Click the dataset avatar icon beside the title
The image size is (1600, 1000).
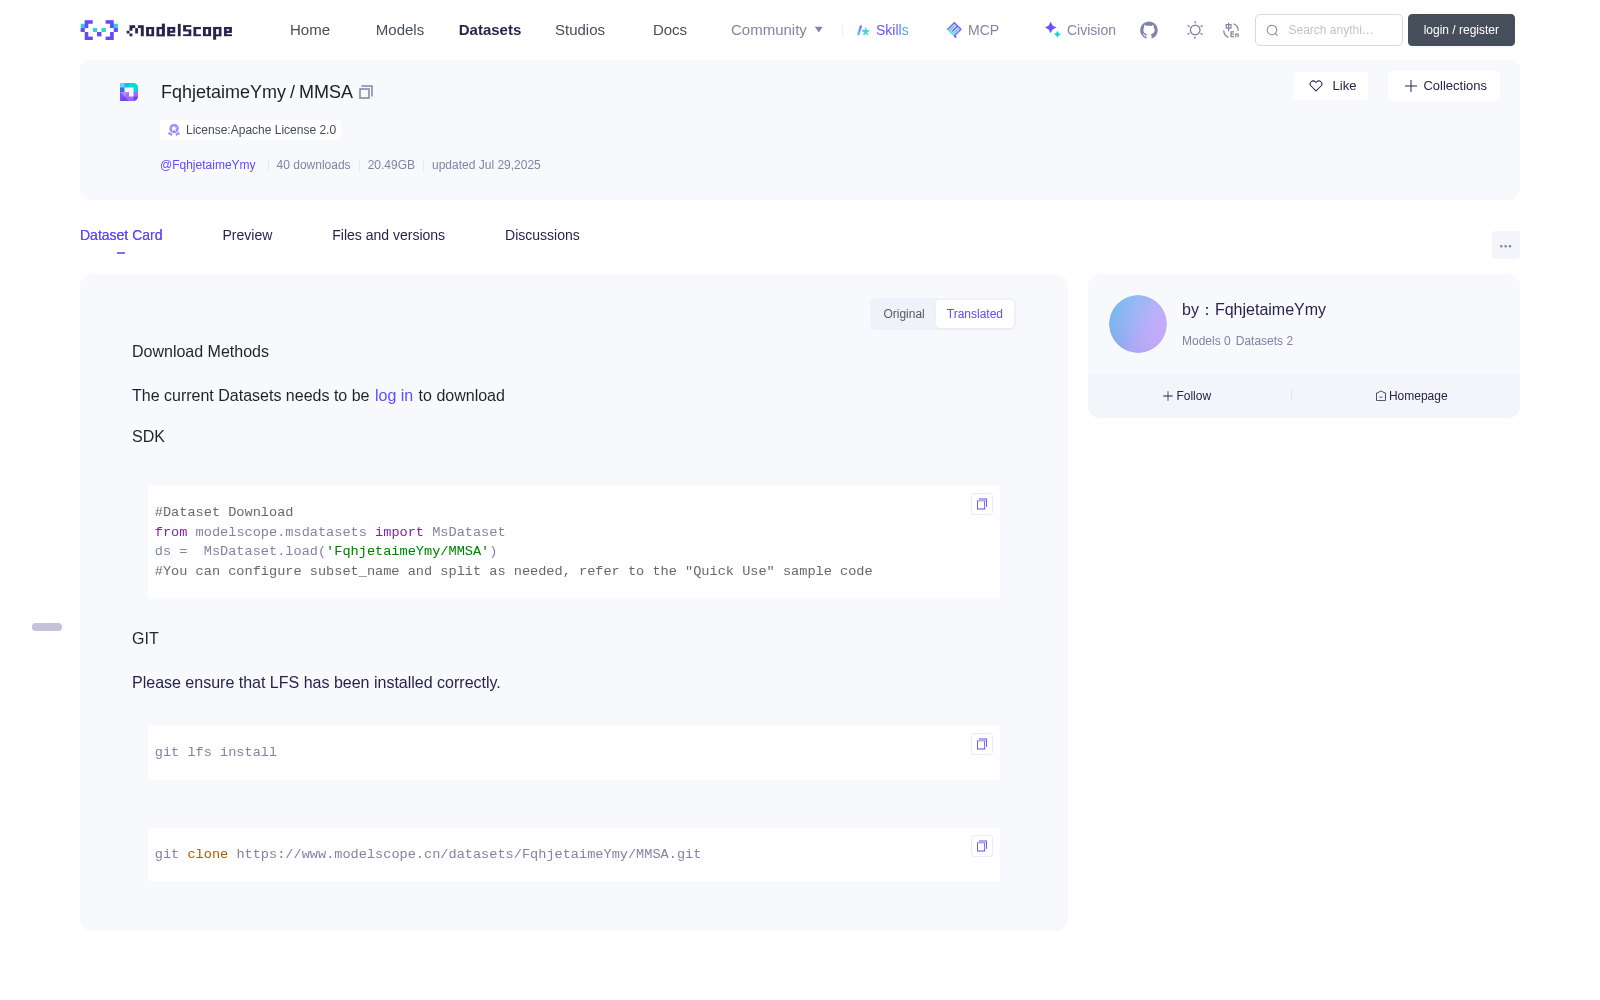click(x=129, y=92)
